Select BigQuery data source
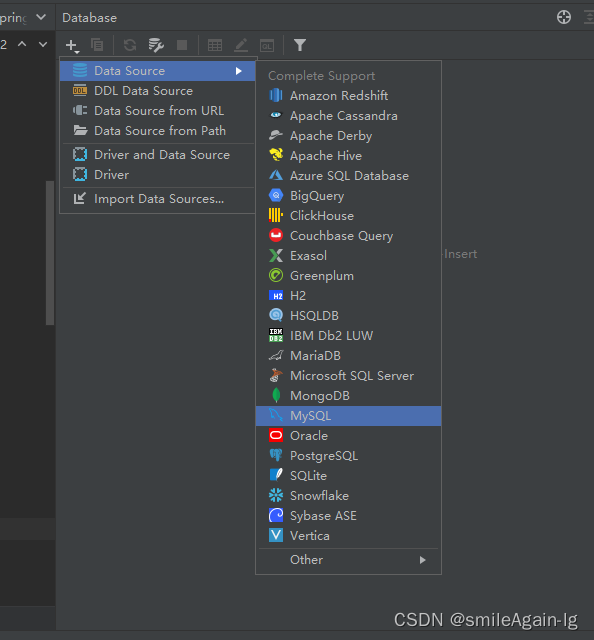Image resolution: width=594 pixels, height=640 pixels. (x=348, y=196)
